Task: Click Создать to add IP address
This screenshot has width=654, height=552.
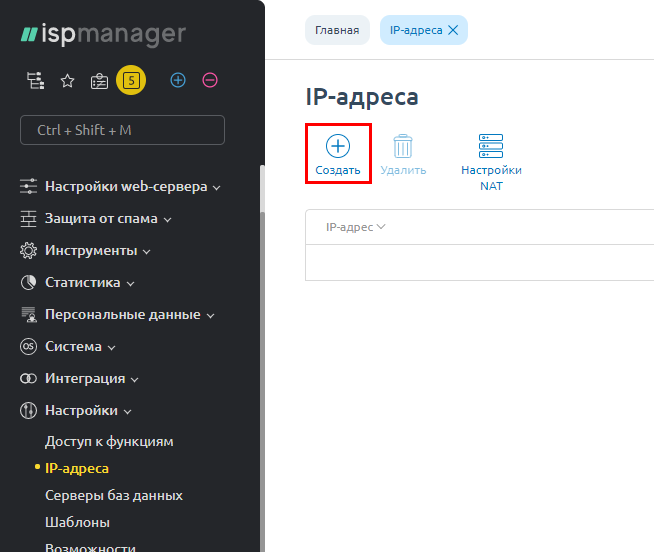Action: (338, 154)
